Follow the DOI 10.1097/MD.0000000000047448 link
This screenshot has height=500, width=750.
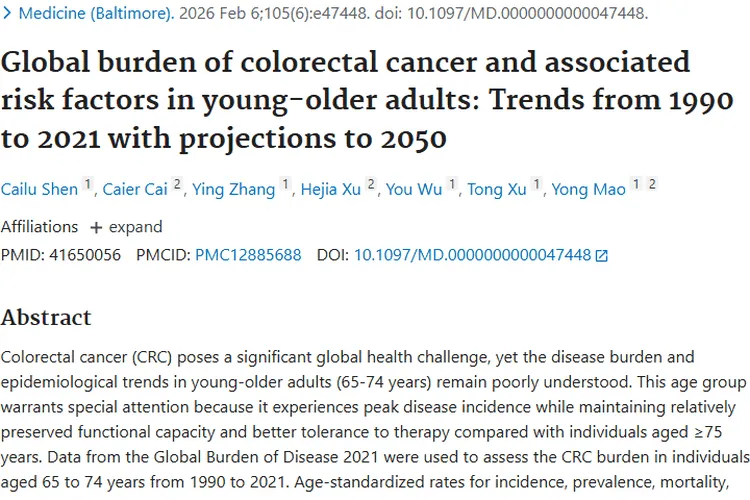pyautogui.click(x=472, y=255)
